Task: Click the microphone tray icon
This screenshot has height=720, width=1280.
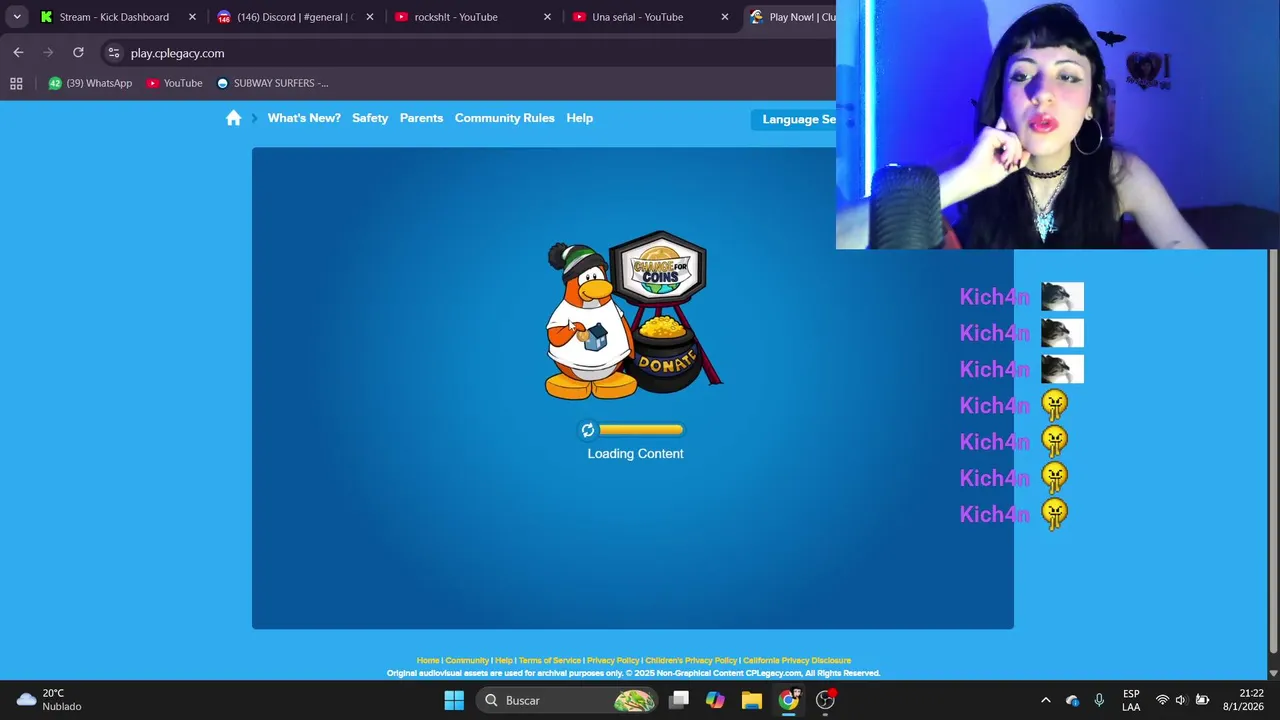Action: coord(1099,700)
